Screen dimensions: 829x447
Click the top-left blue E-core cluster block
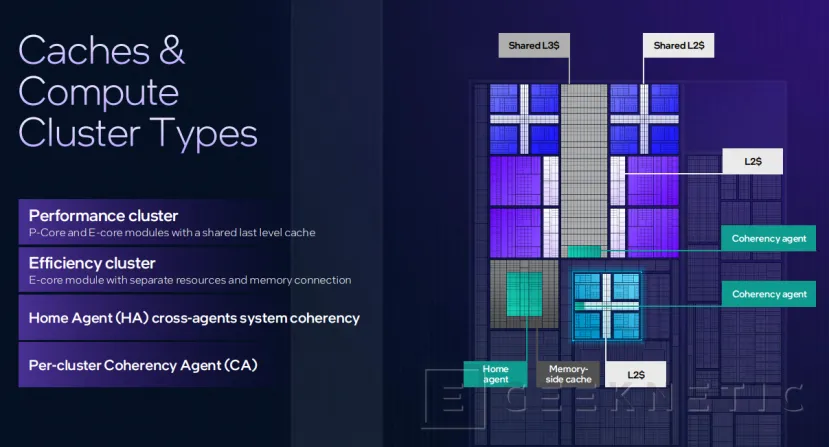[x=523, y=118]
